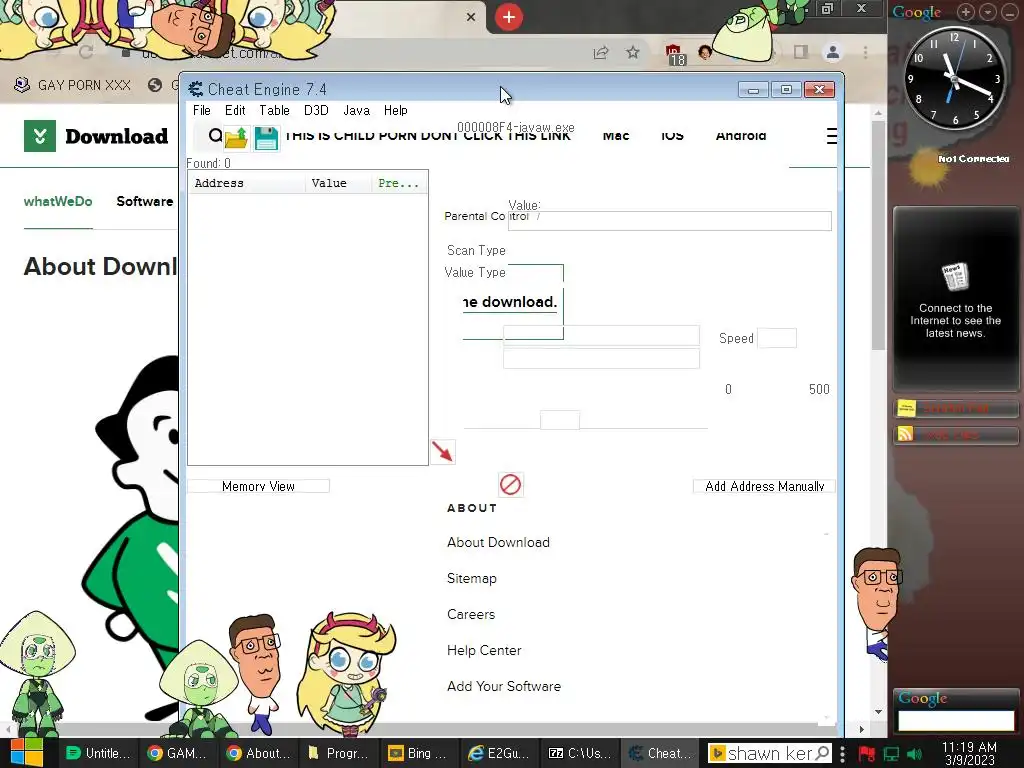Image resolution: width=1024 pixels, height=768 pixels.
Task: Switch to the Bing taskbar item
Action: pos(419,753)
